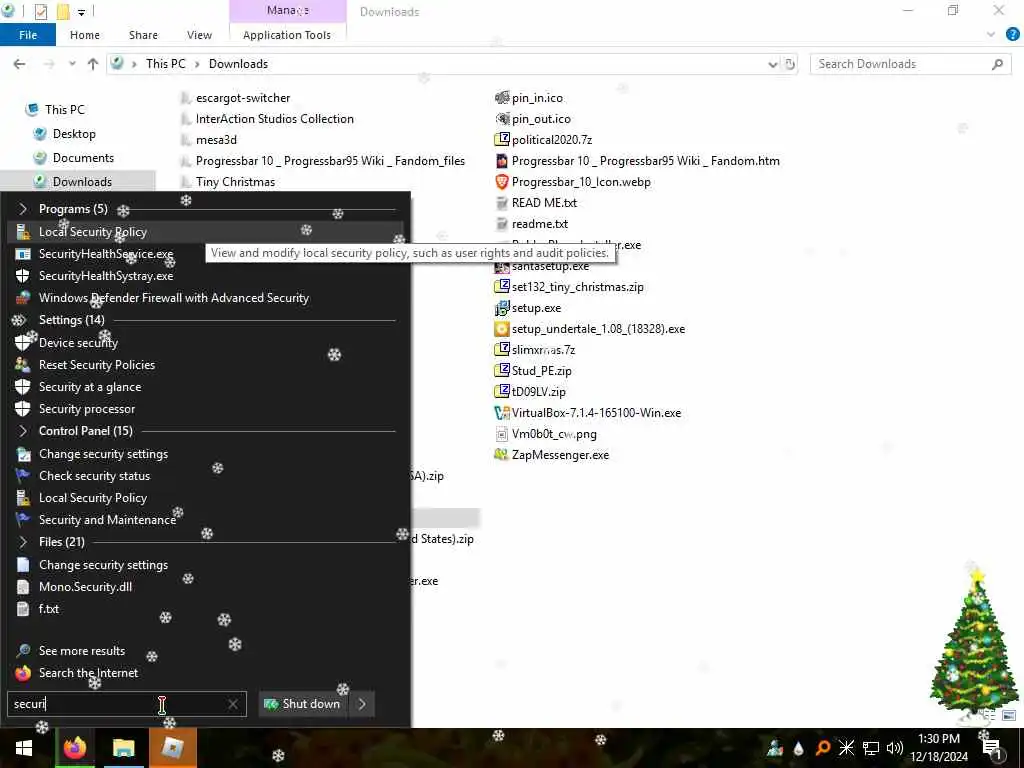
Task: Open the notification center icon
Action: 991,749
